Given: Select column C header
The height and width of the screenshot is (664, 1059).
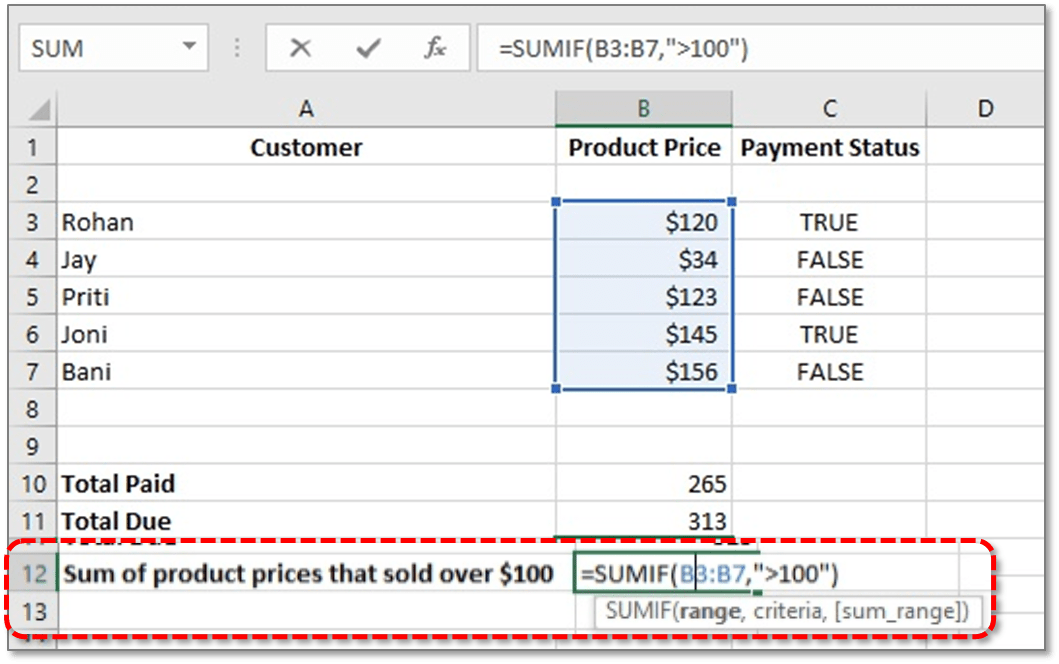Looking at the screenshot, I should pyautogui.click(x=829, y=109).
